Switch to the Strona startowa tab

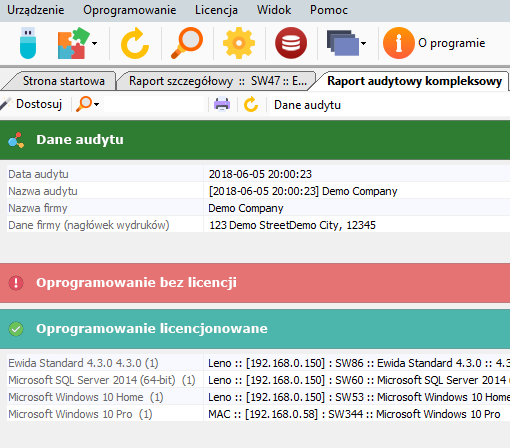pos(63,81)
